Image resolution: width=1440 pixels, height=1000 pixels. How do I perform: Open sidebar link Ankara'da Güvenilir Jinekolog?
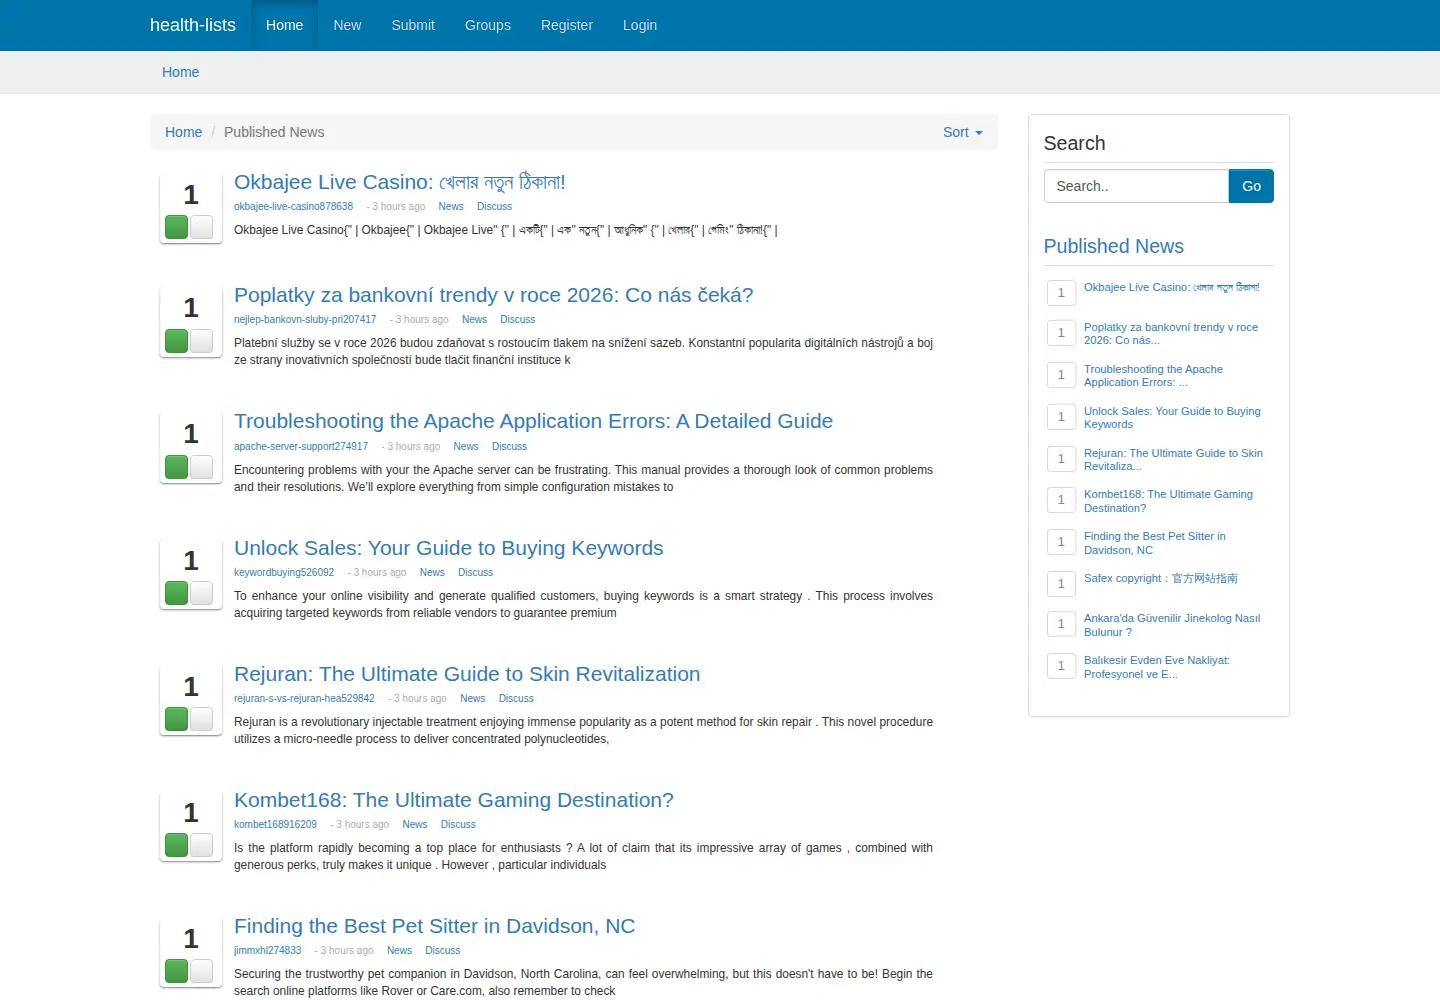coord(1172,625)
